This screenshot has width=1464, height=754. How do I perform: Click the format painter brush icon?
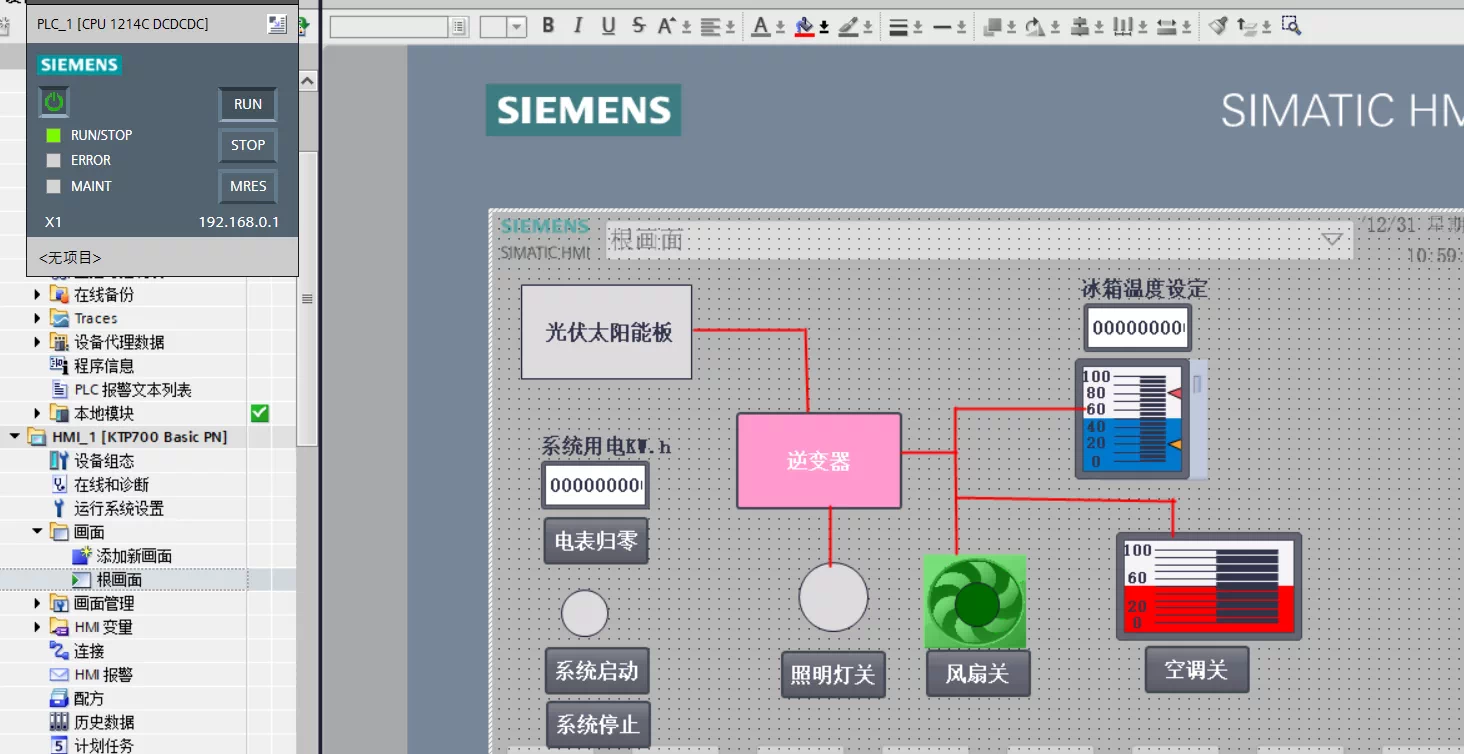(1217, 26)
